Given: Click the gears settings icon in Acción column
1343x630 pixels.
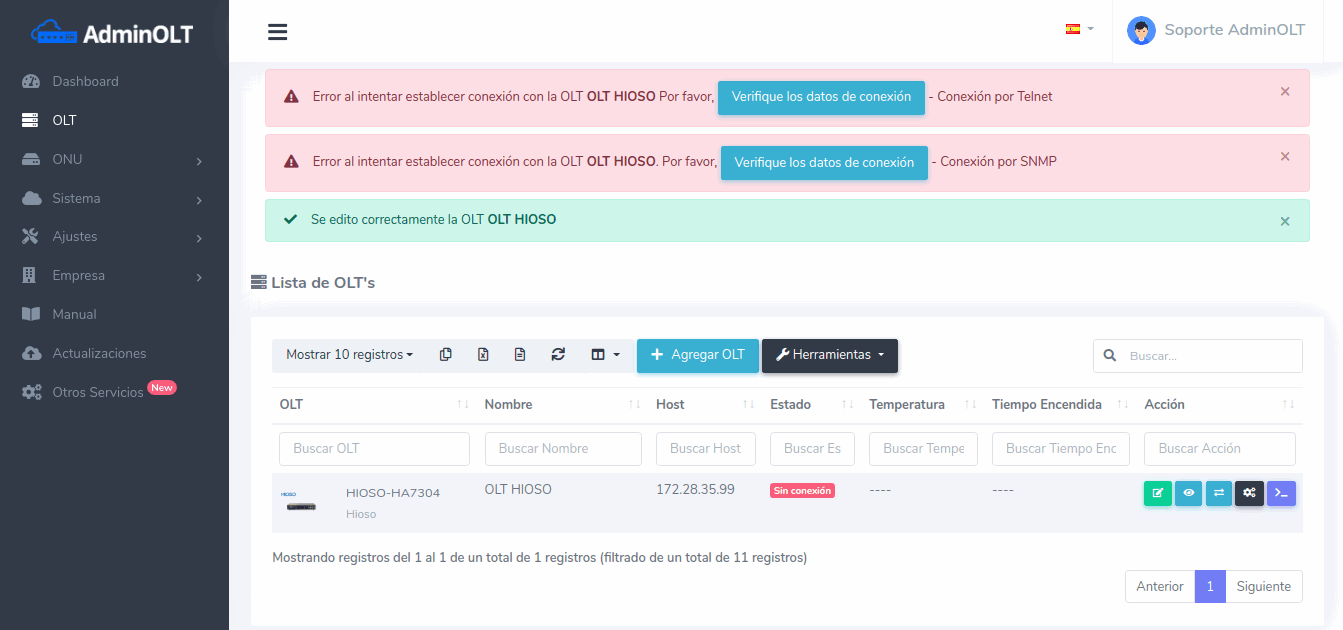Looking at the screenshot, I should pos(1249,494).
